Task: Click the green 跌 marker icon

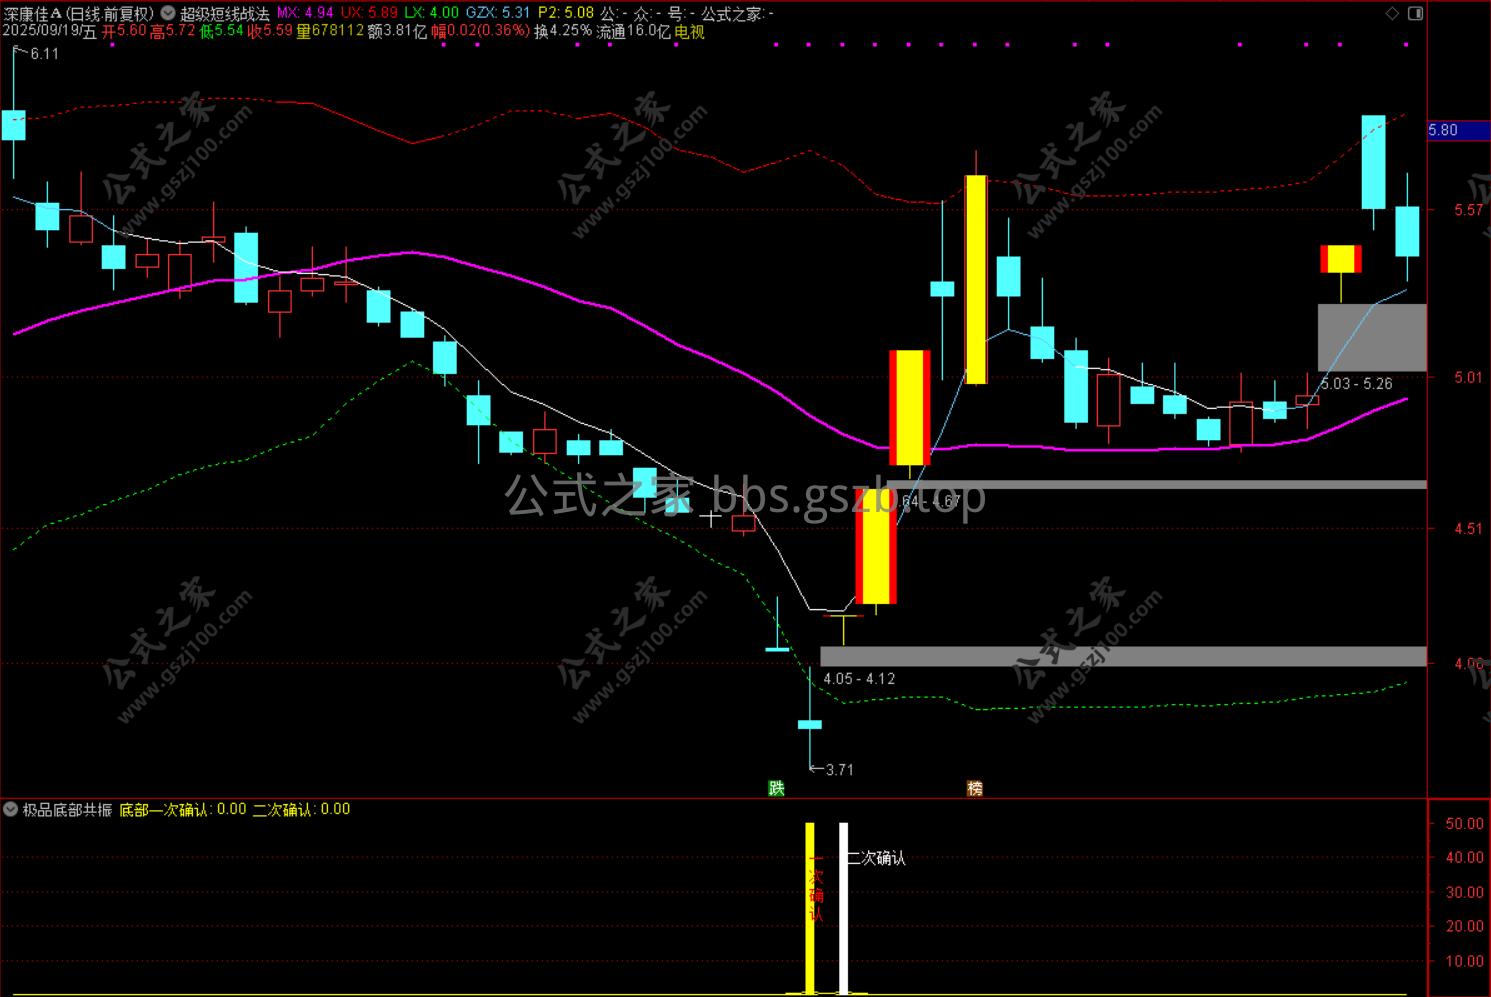Action: 776,788
